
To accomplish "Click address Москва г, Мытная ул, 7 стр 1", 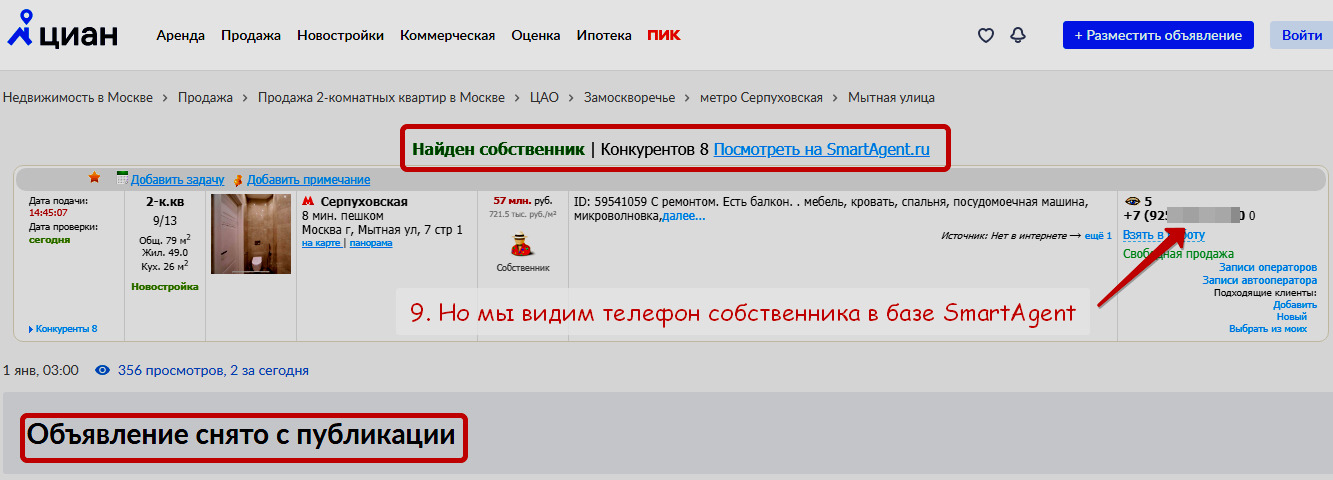I will [382, 230].
